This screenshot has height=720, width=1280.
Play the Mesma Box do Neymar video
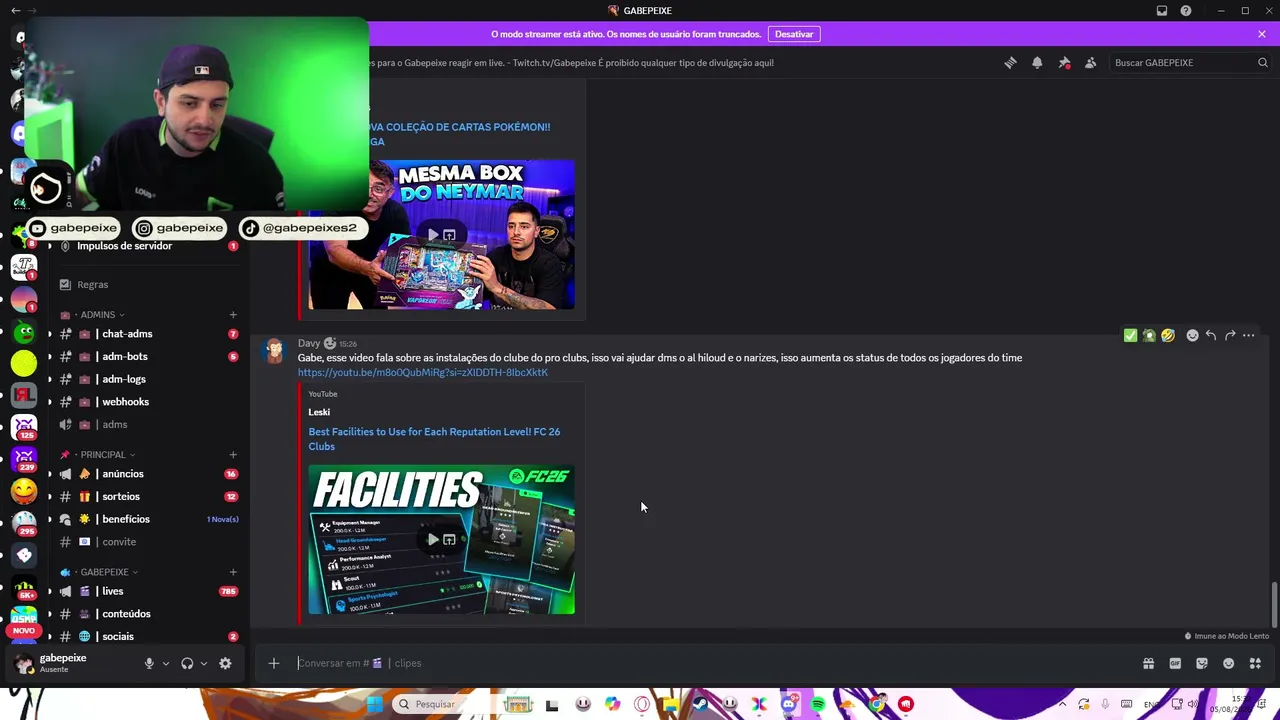click(x=433, y=235)
